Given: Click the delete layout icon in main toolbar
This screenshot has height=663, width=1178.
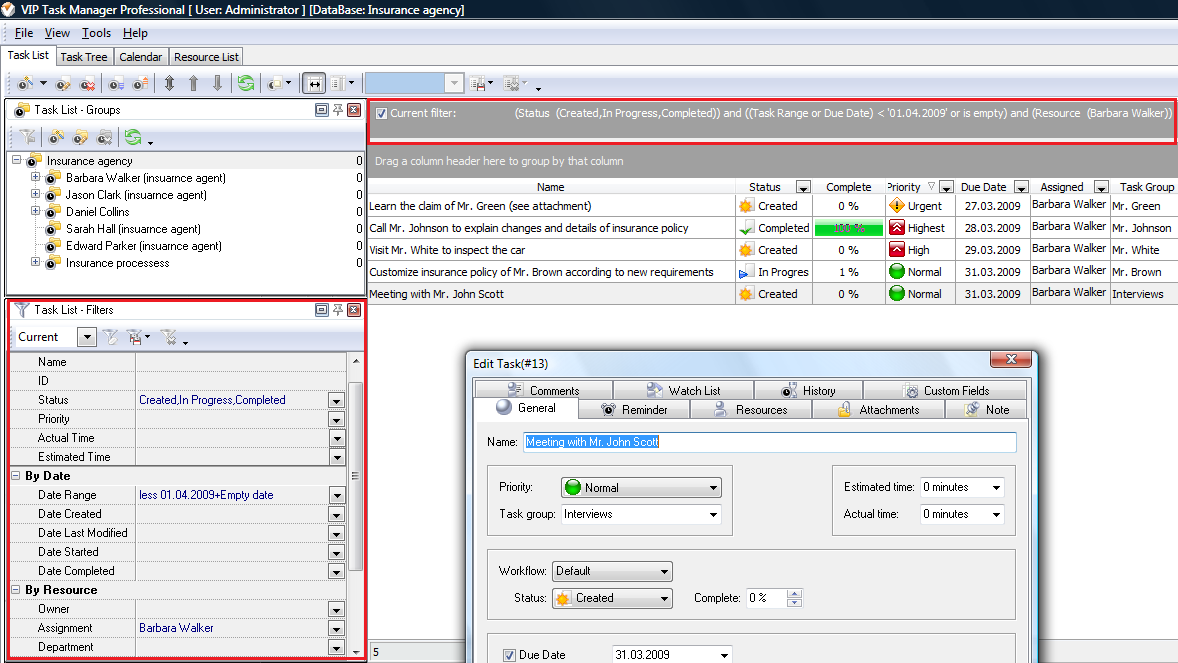Looking at the screenshot, I should click(512, 83).
